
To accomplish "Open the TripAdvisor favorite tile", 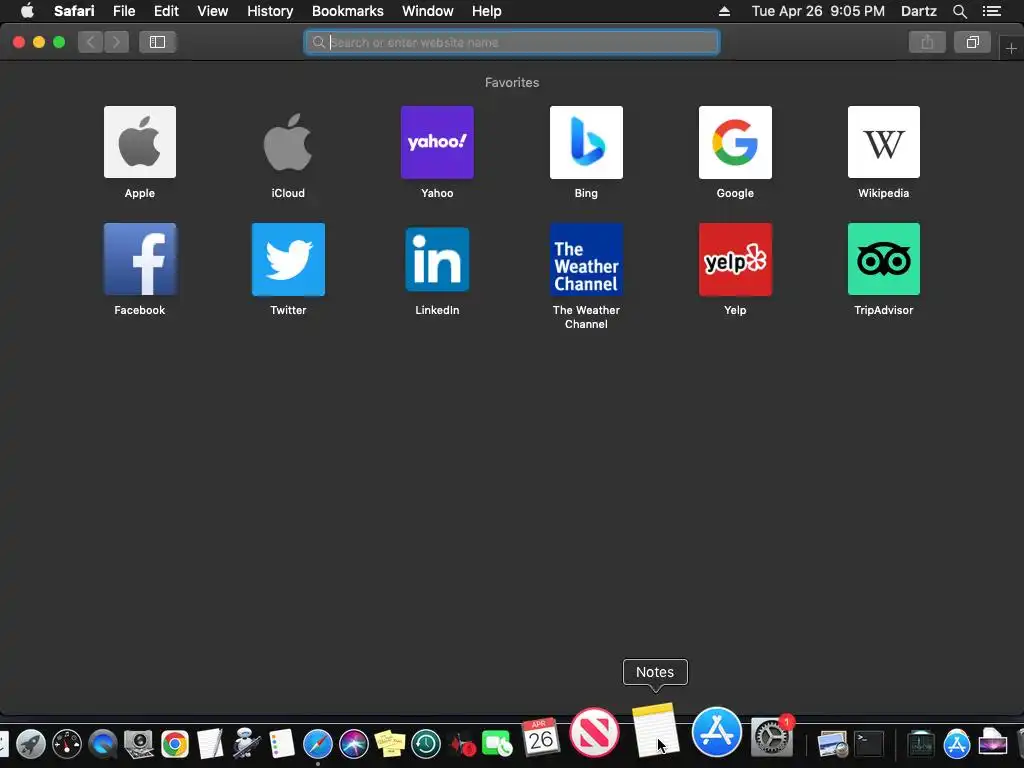I will coord(884,259).
